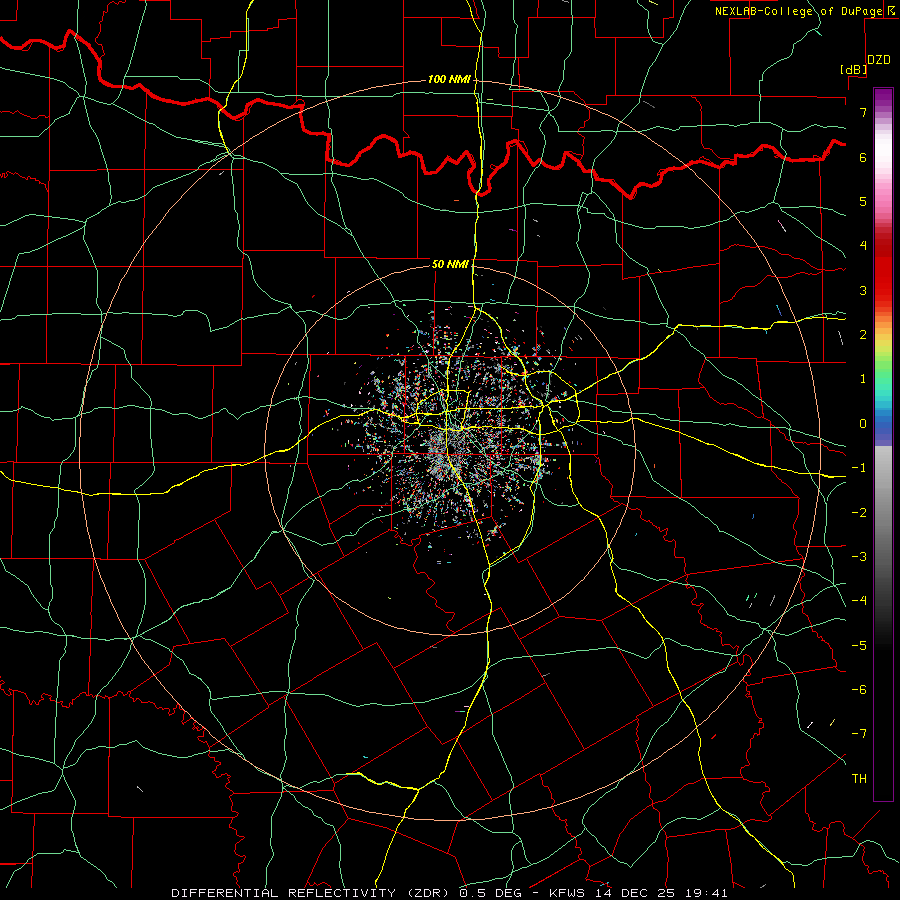Click the -5 value on the color scale

click(x=859, y=646)
